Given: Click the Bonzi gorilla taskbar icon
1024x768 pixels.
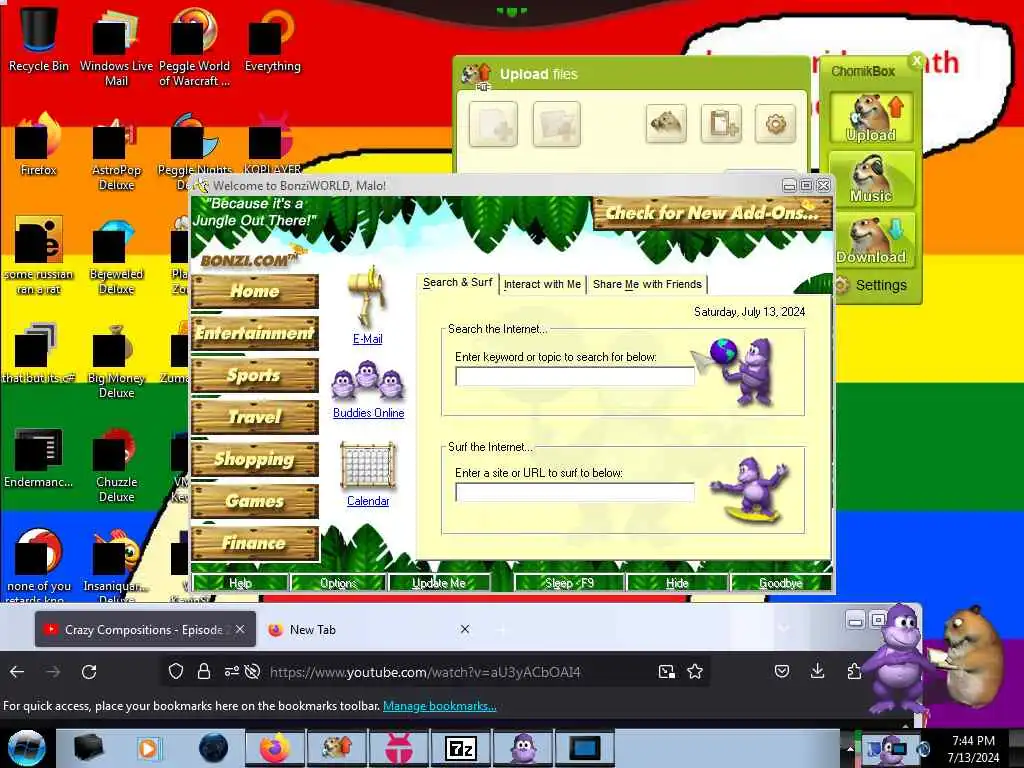Looking at the screenshot, I should [x=522, y=748].
